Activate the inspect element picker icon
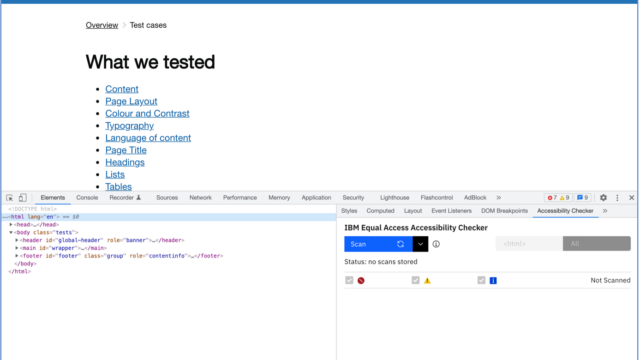 pyautogui.click(x=9, y=198)
